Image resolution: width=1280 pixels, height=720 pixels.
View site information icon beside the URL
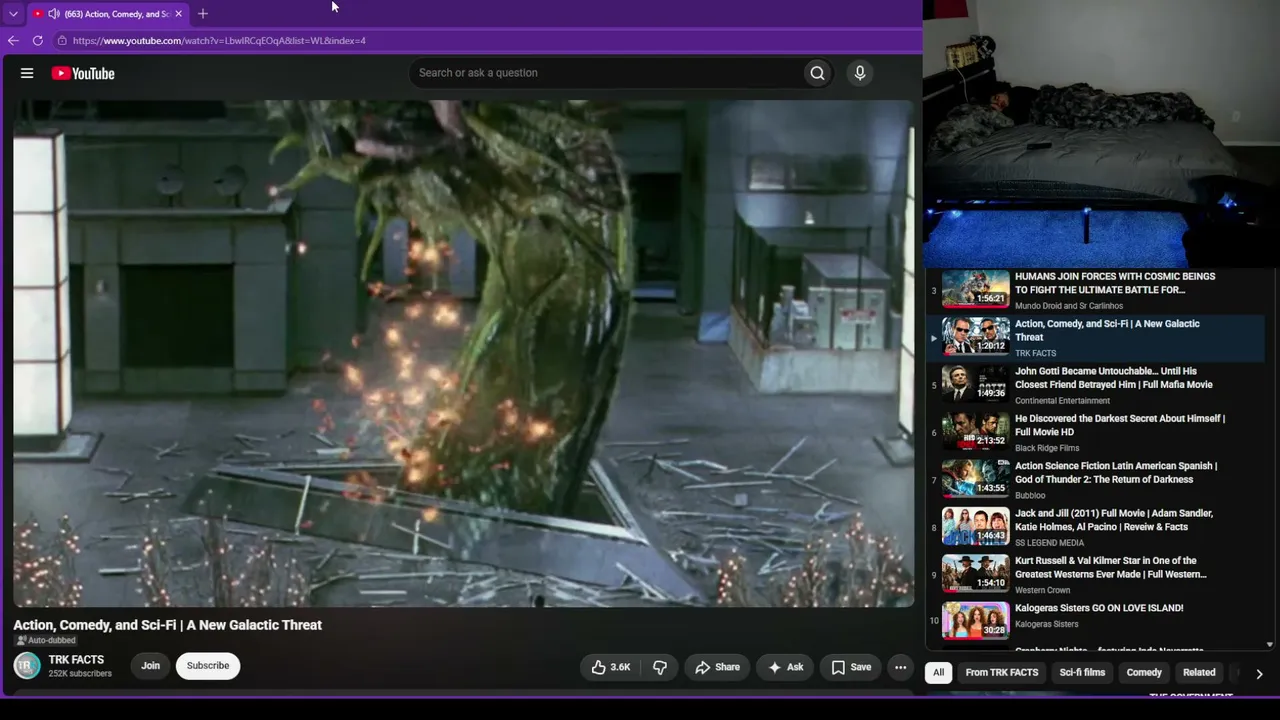pyautogui.click(x=62, y=41)
